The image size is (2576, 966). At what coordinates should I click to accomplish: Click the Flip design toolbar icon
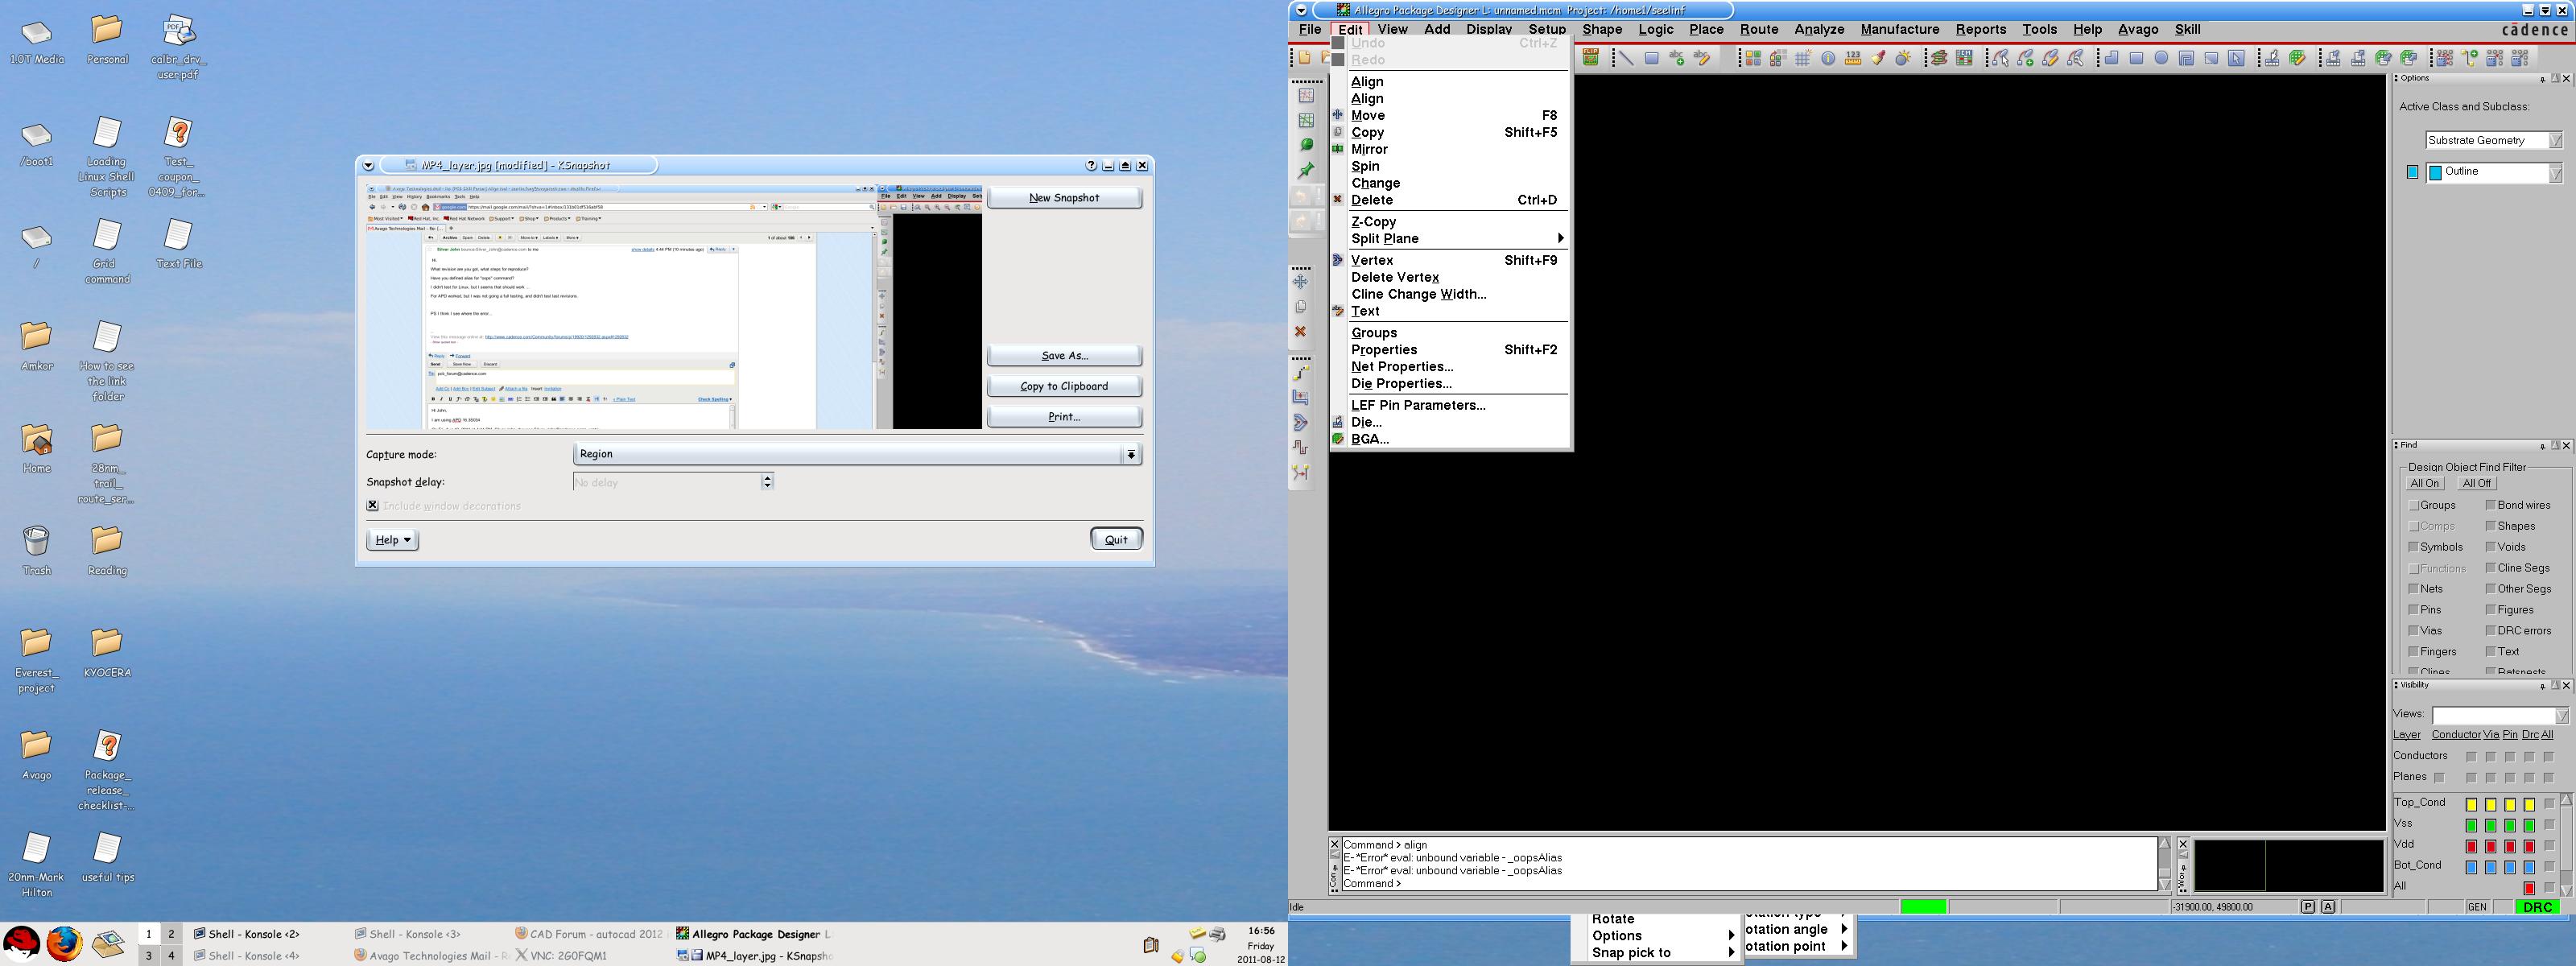[1591, 58]
